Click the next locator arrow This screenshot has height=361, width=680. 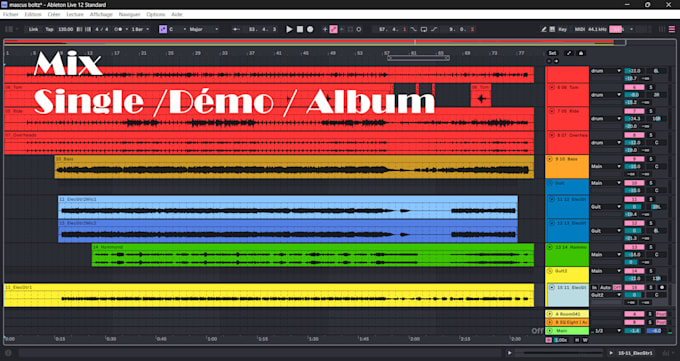556,61
